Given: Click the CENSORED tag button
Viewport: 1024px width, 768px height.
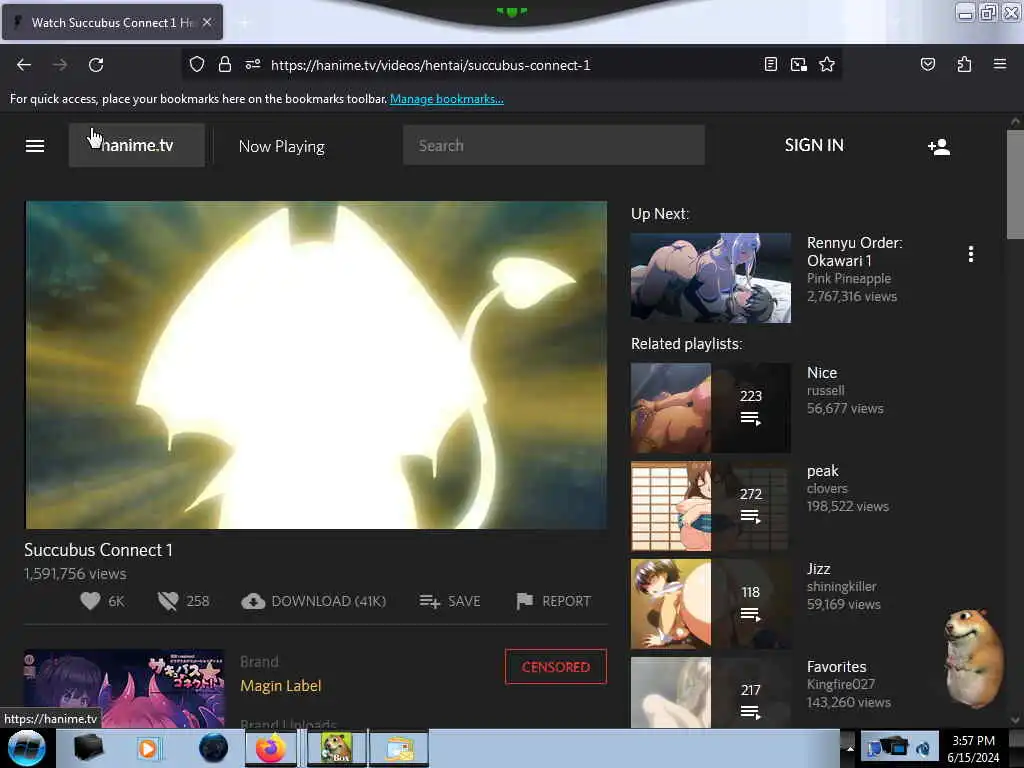Looking at the screenshot, I should click(556, 667).
